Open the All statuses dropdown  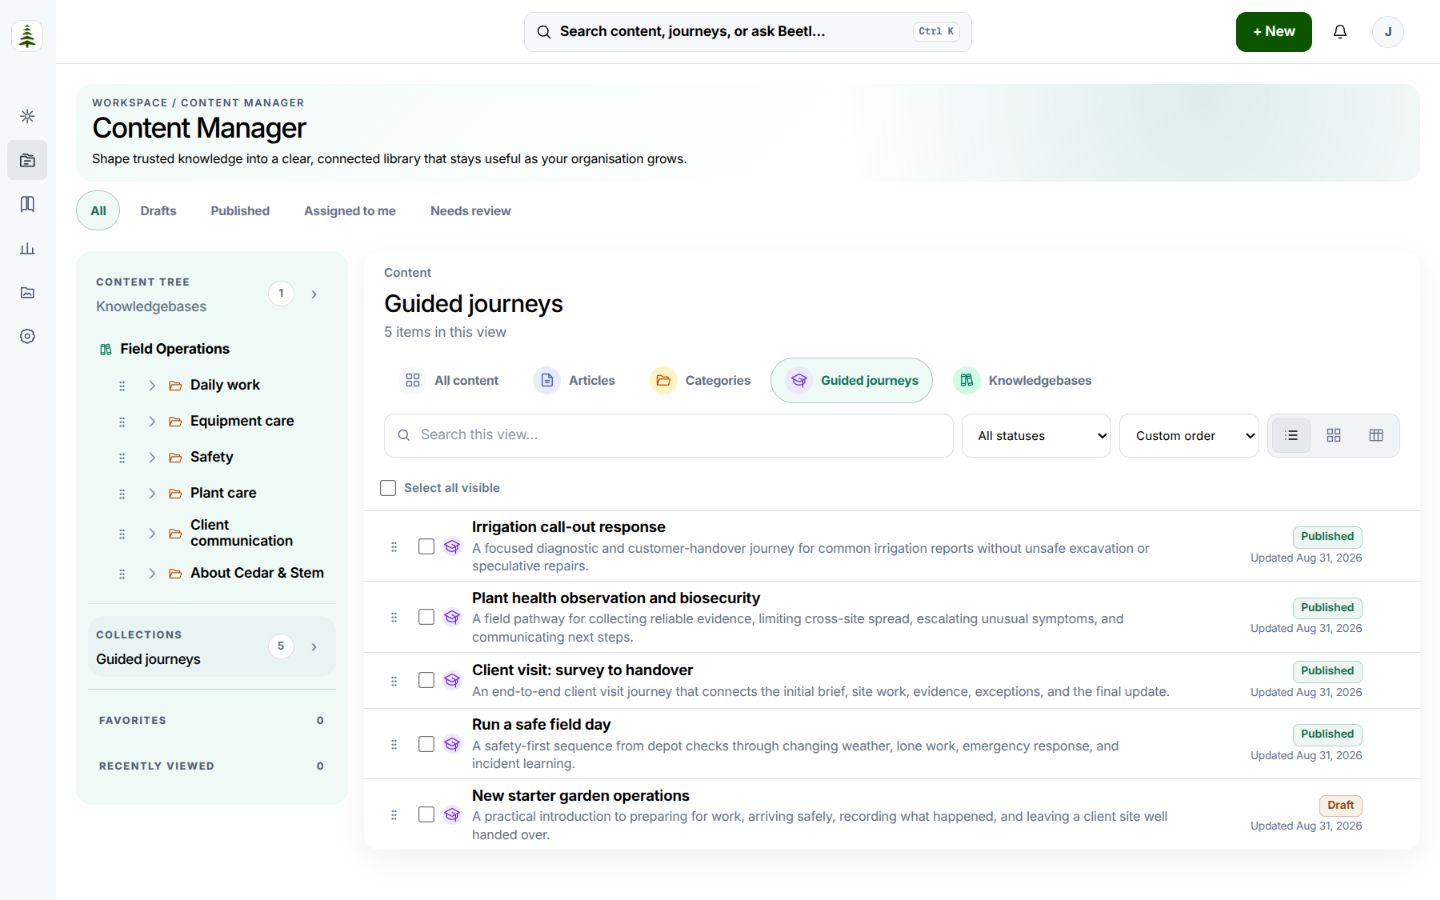[x=1036, y=436]
